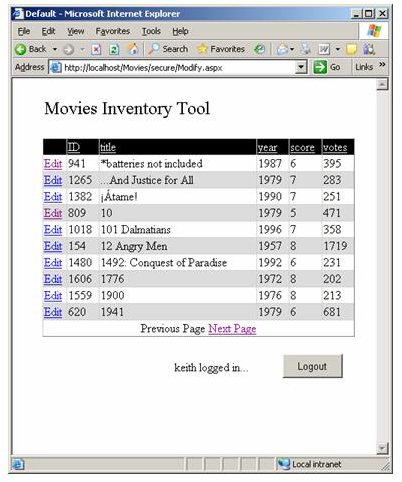Click the Windows flag logo
The height and width of the screenshot is (482, 402).
click(x=374, y=31)
